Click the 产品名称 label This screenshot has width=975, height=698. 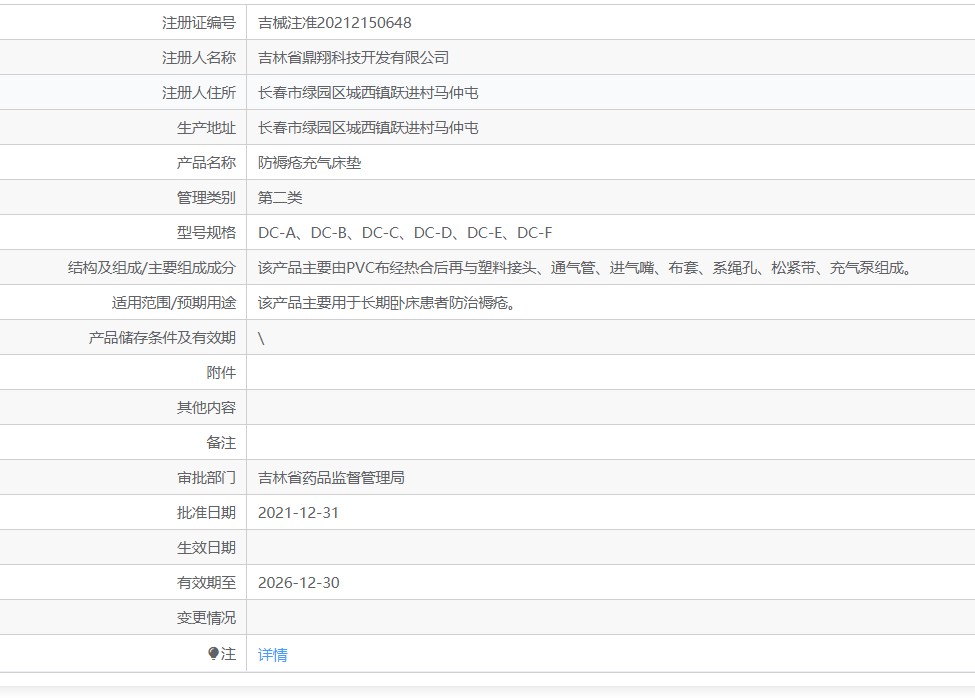click(x=206, y=163)
